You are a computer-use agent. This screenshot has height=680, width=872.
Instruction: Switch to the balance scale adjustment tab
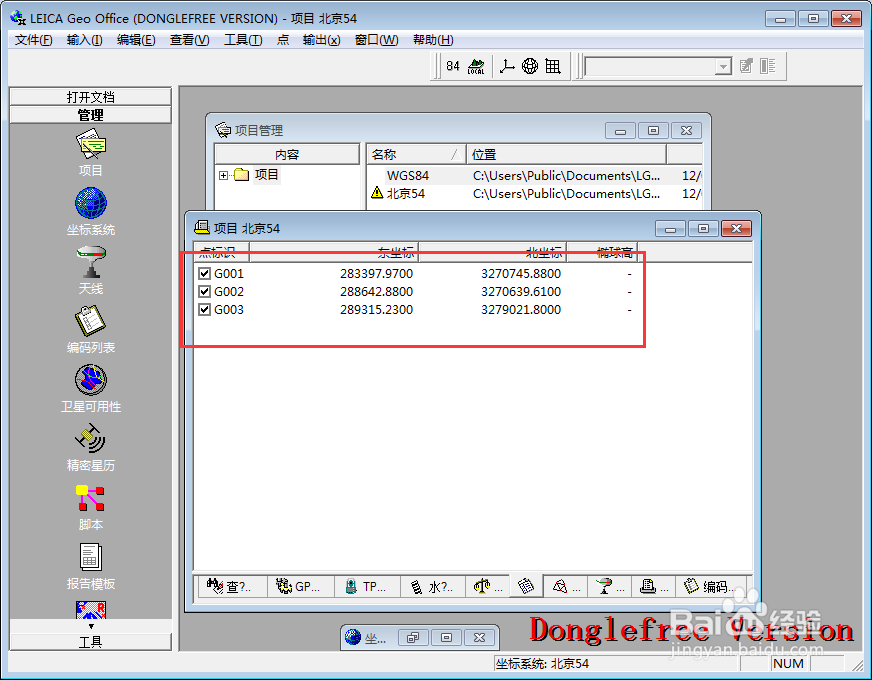tap(488, 587)
